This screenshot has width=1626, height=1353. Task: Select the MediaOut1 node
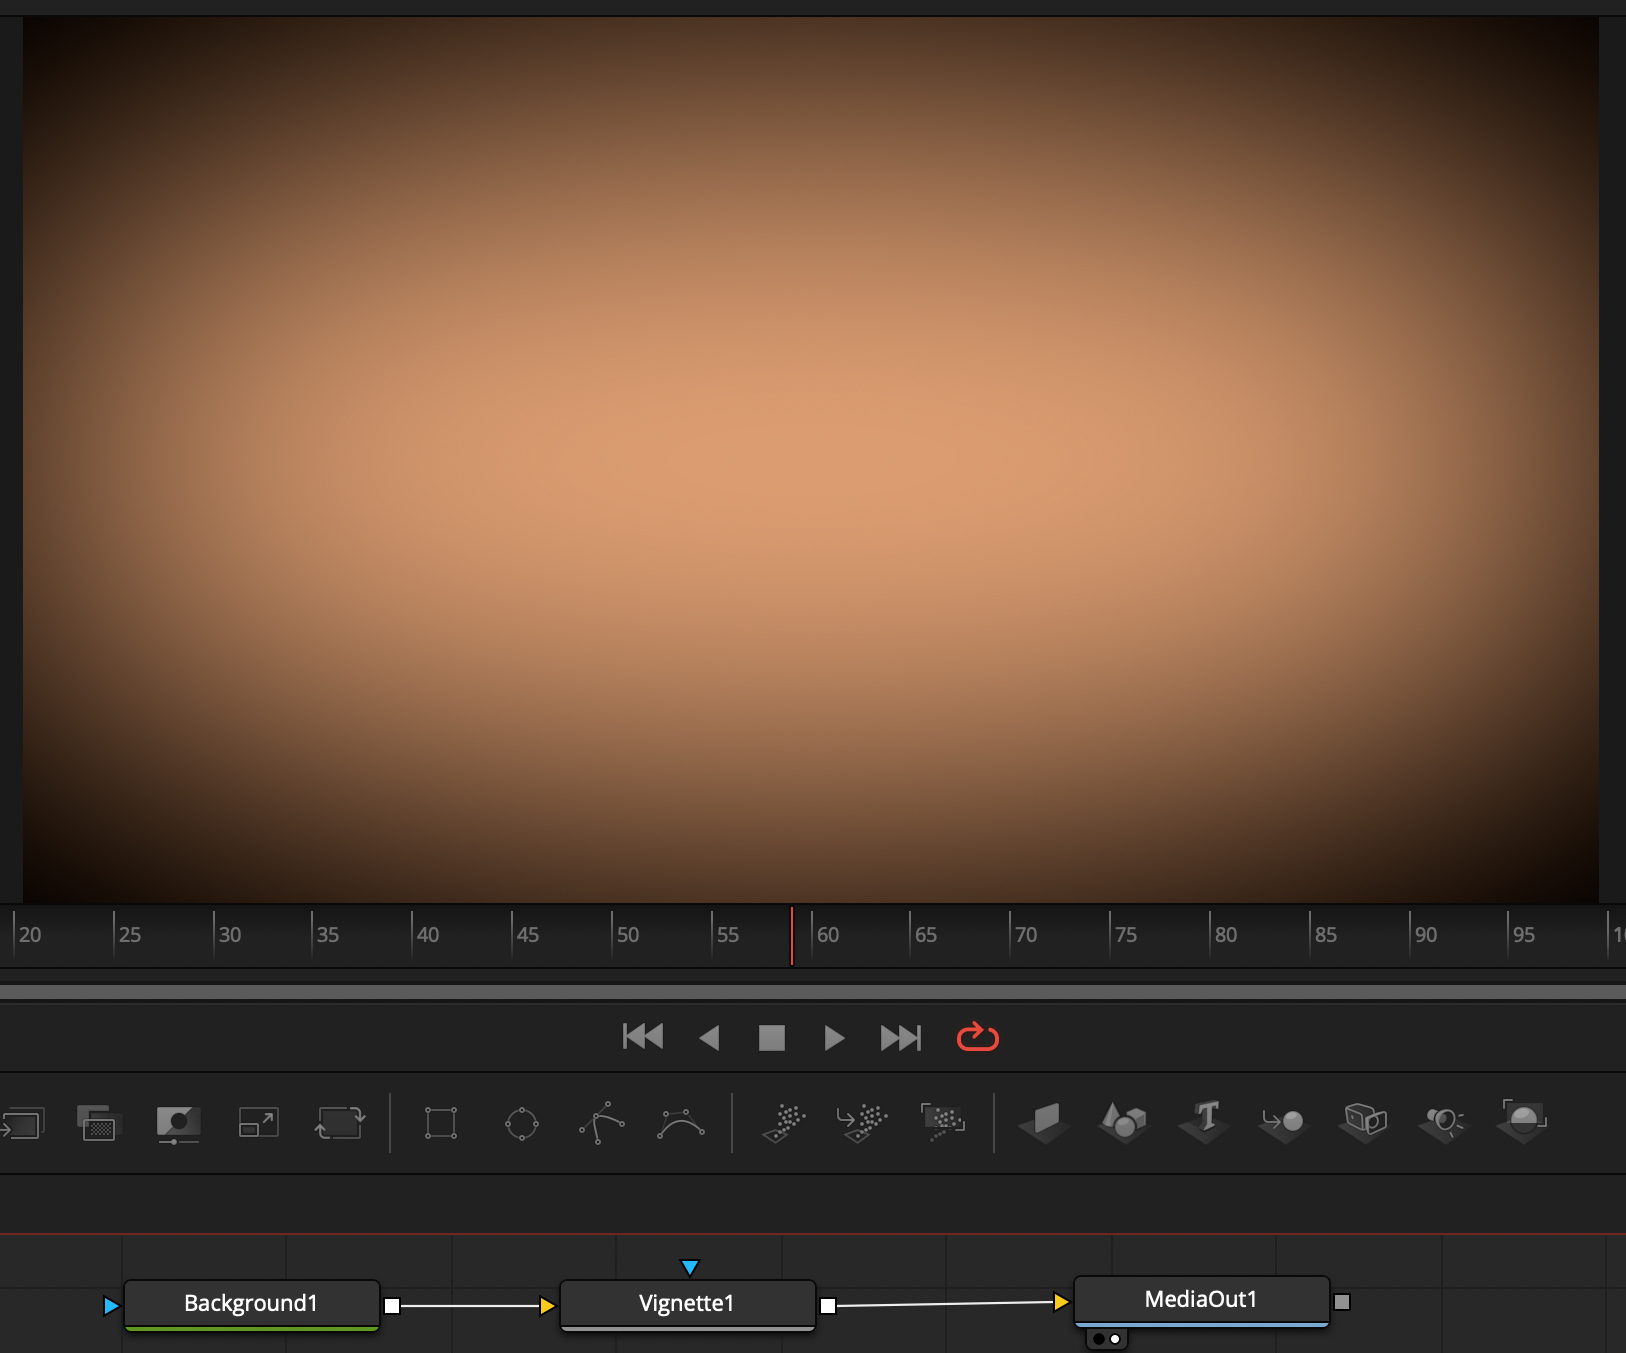[1201, 1301]
